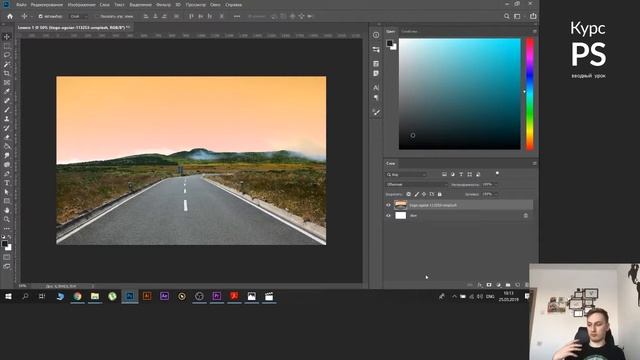Select the Type tool
The image size is (640, 360).
click(7, 183)
